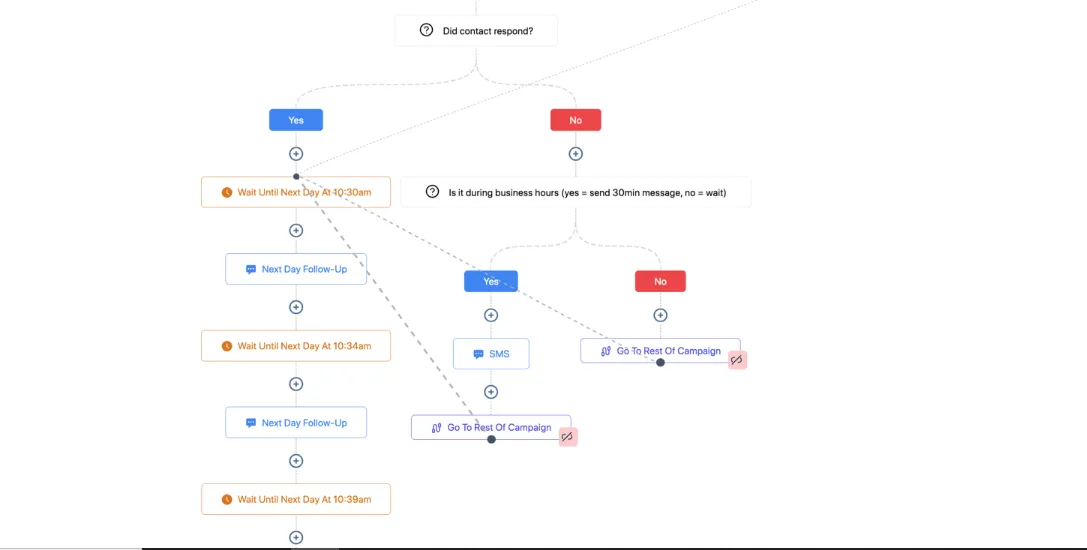Open Wait Until Next Day At 10:39am step
The image size is (1087, 550).
click(x=296, y=499)
